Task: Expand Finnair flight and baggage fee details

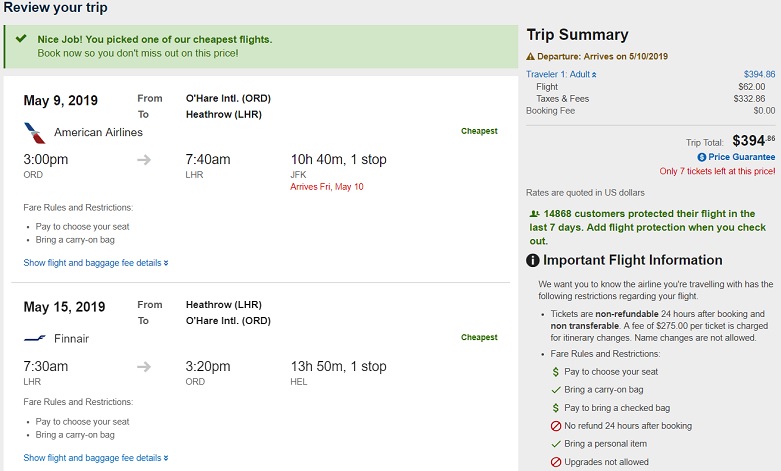Action: (x=96, y=458)
